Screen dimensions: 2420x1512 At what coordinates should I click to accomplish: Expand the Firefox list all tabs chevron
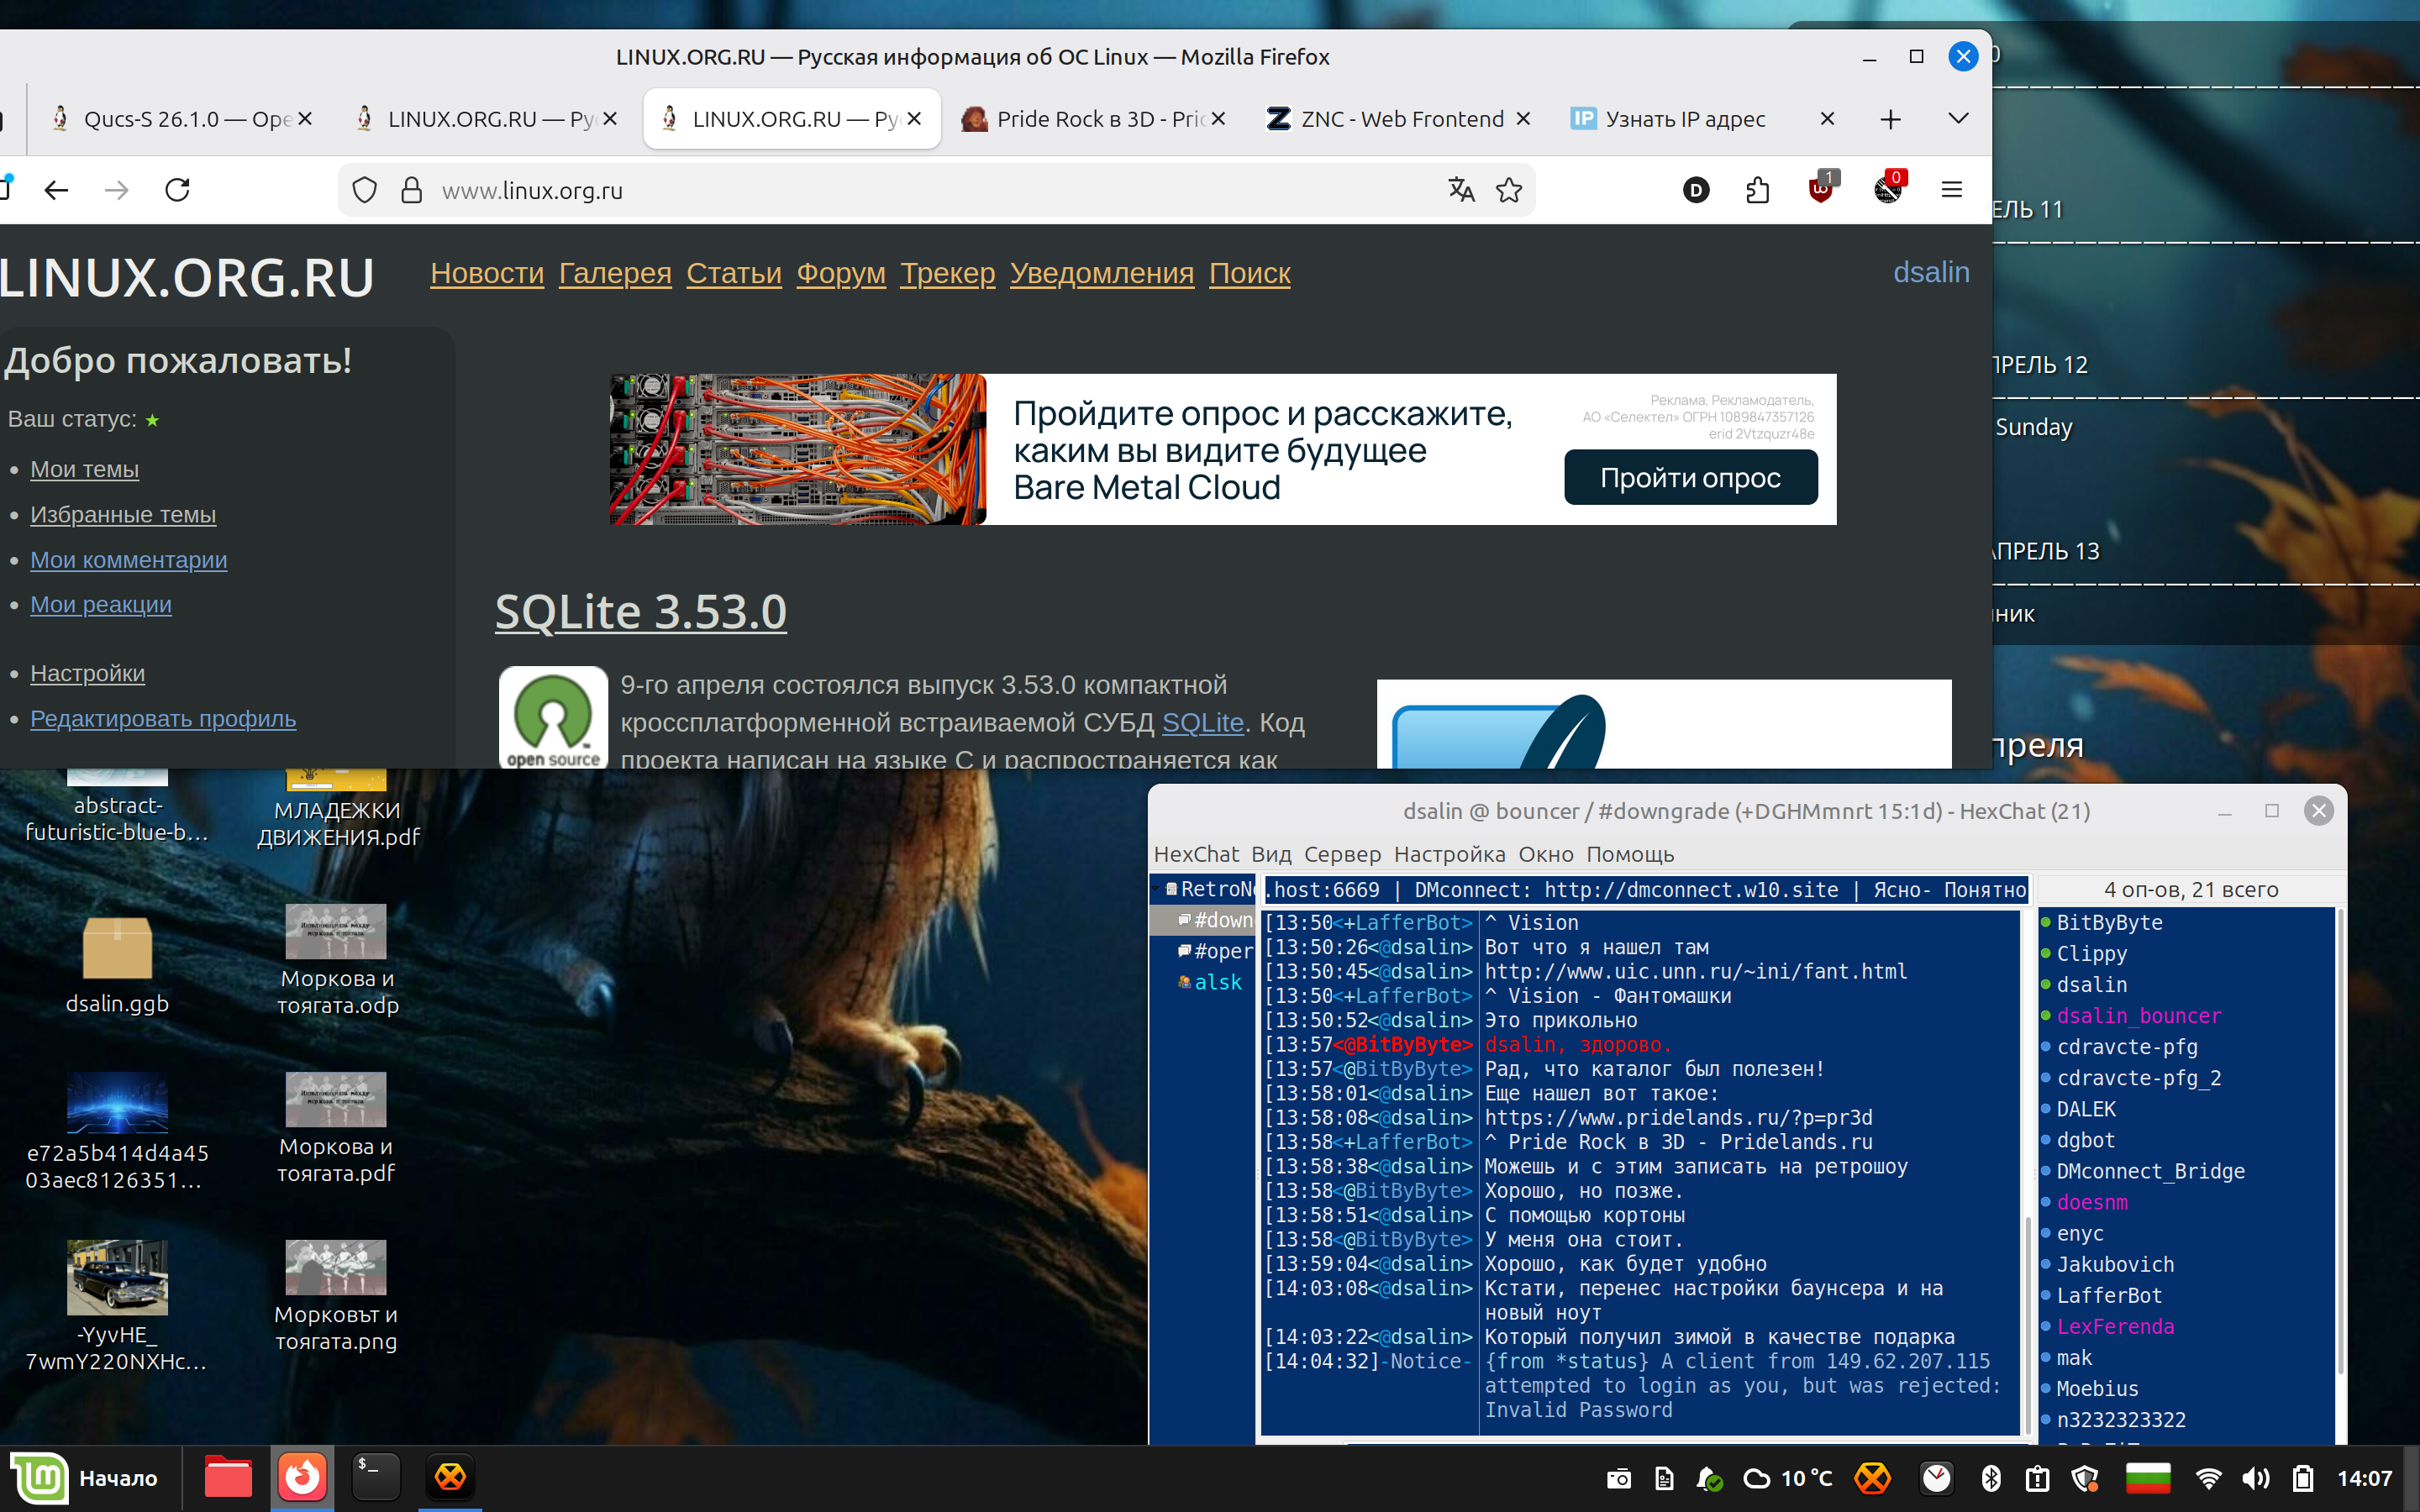tap(1958, 119)
